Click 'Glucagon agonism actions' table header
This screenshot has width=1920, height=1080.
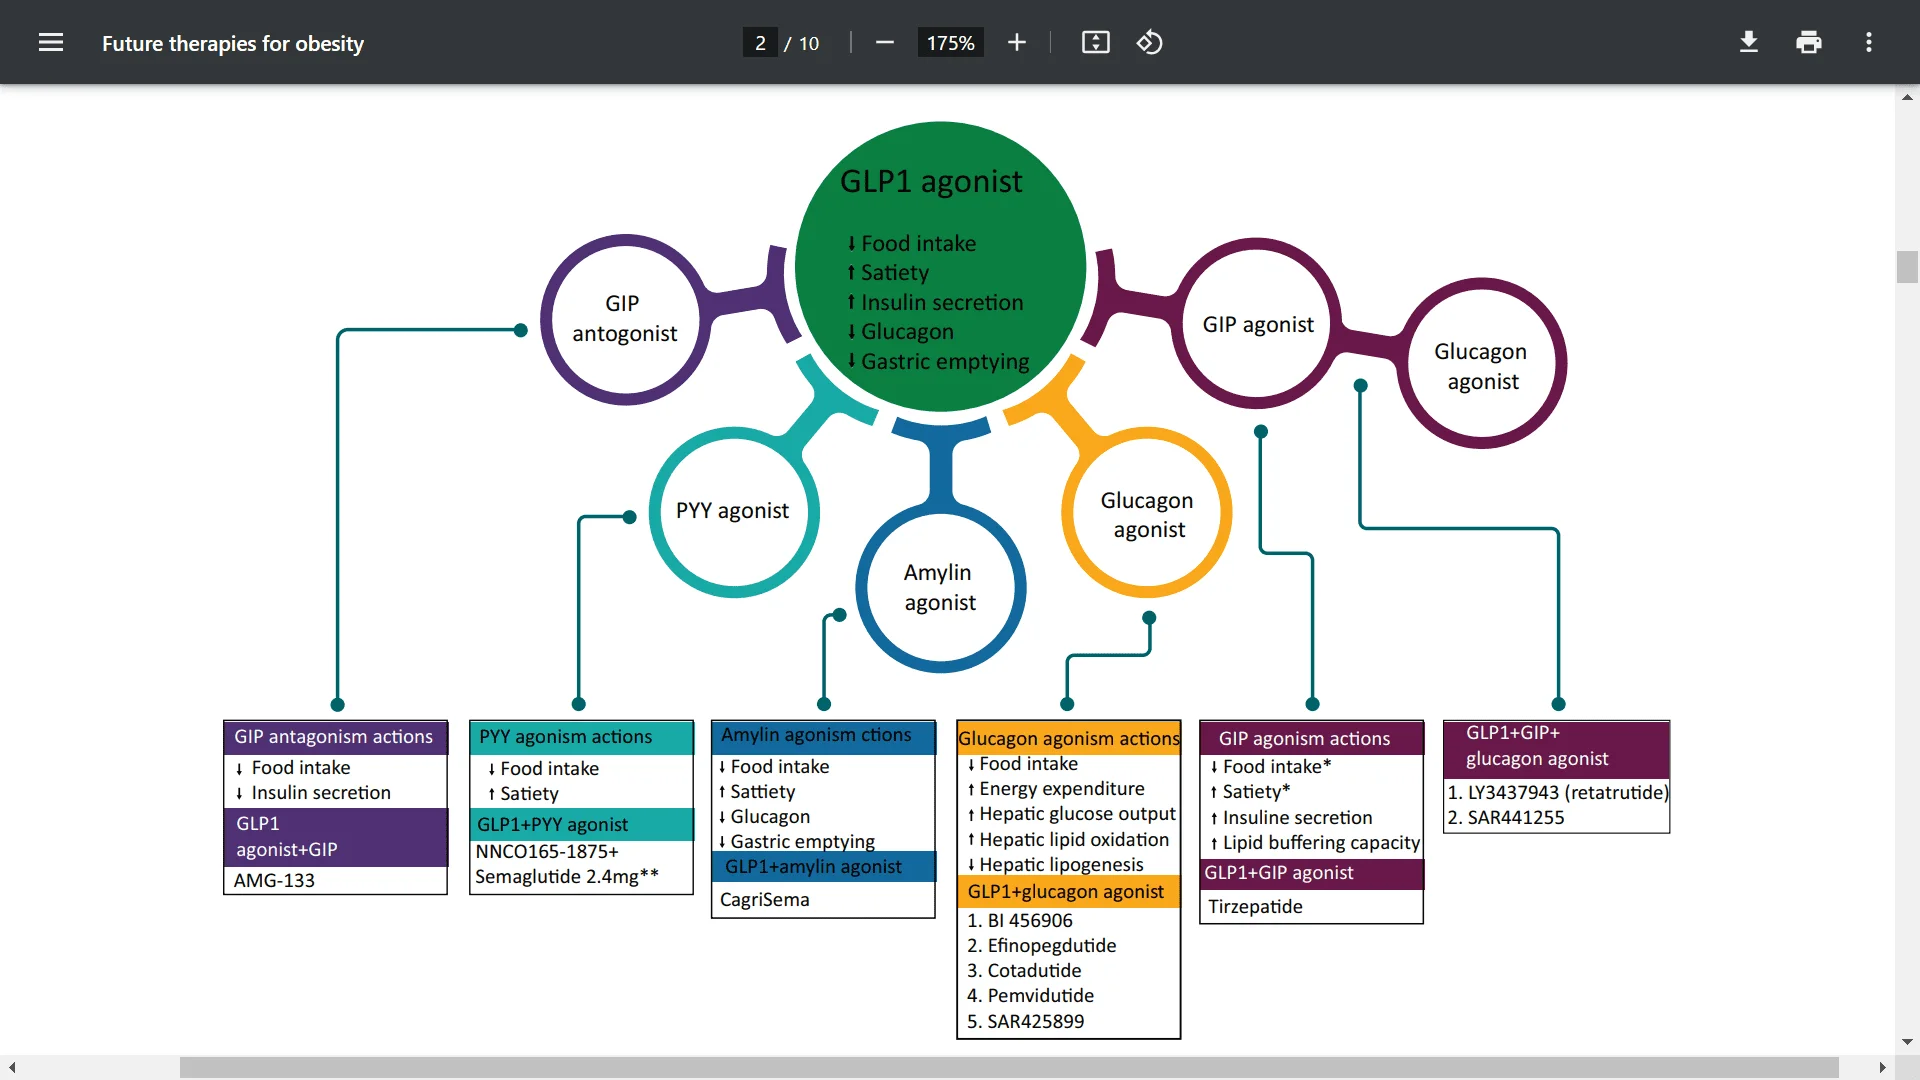point(1069,739)
